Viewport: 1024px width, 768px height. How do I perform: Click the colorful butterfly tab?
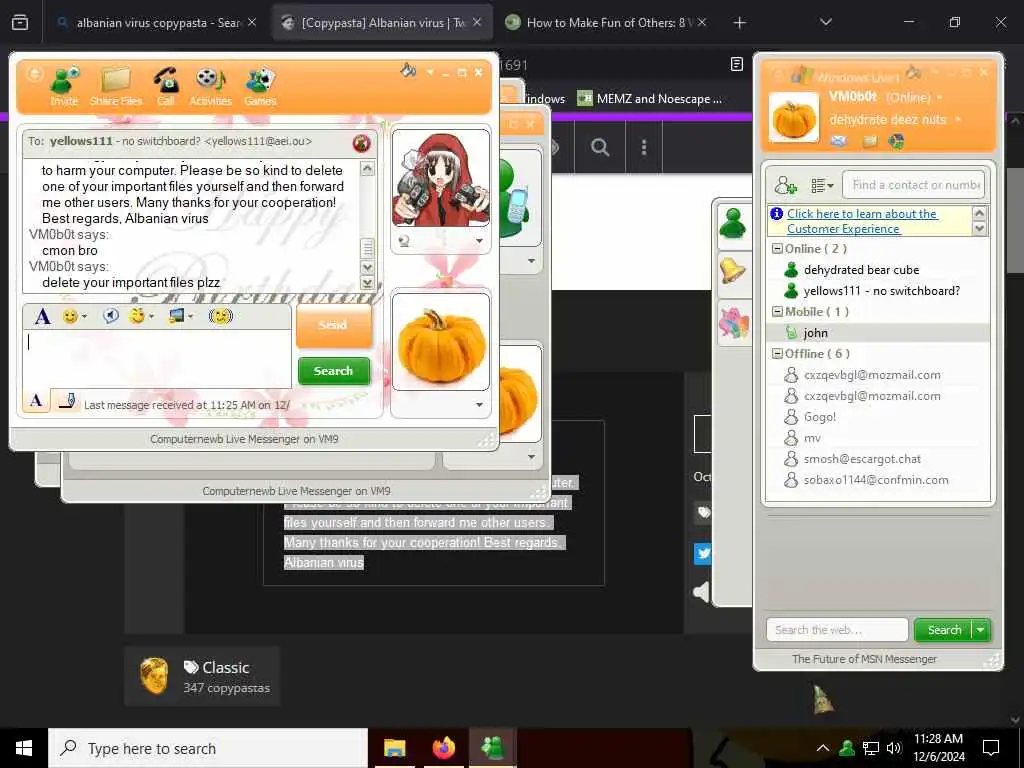pyautogui.click(x=733, y=323)
